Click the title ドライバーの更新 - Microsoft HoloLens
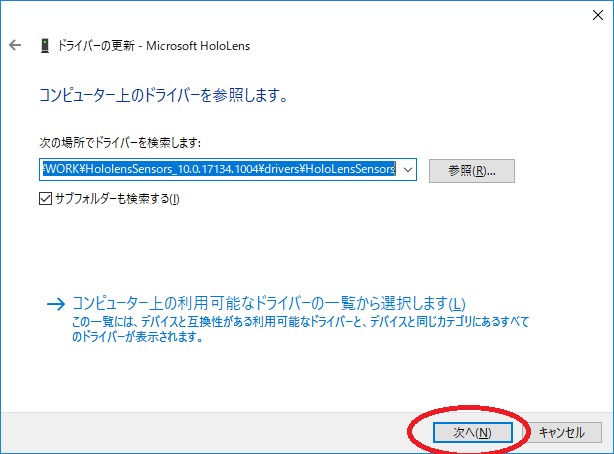Screen dimensions: 614x454 154,45
